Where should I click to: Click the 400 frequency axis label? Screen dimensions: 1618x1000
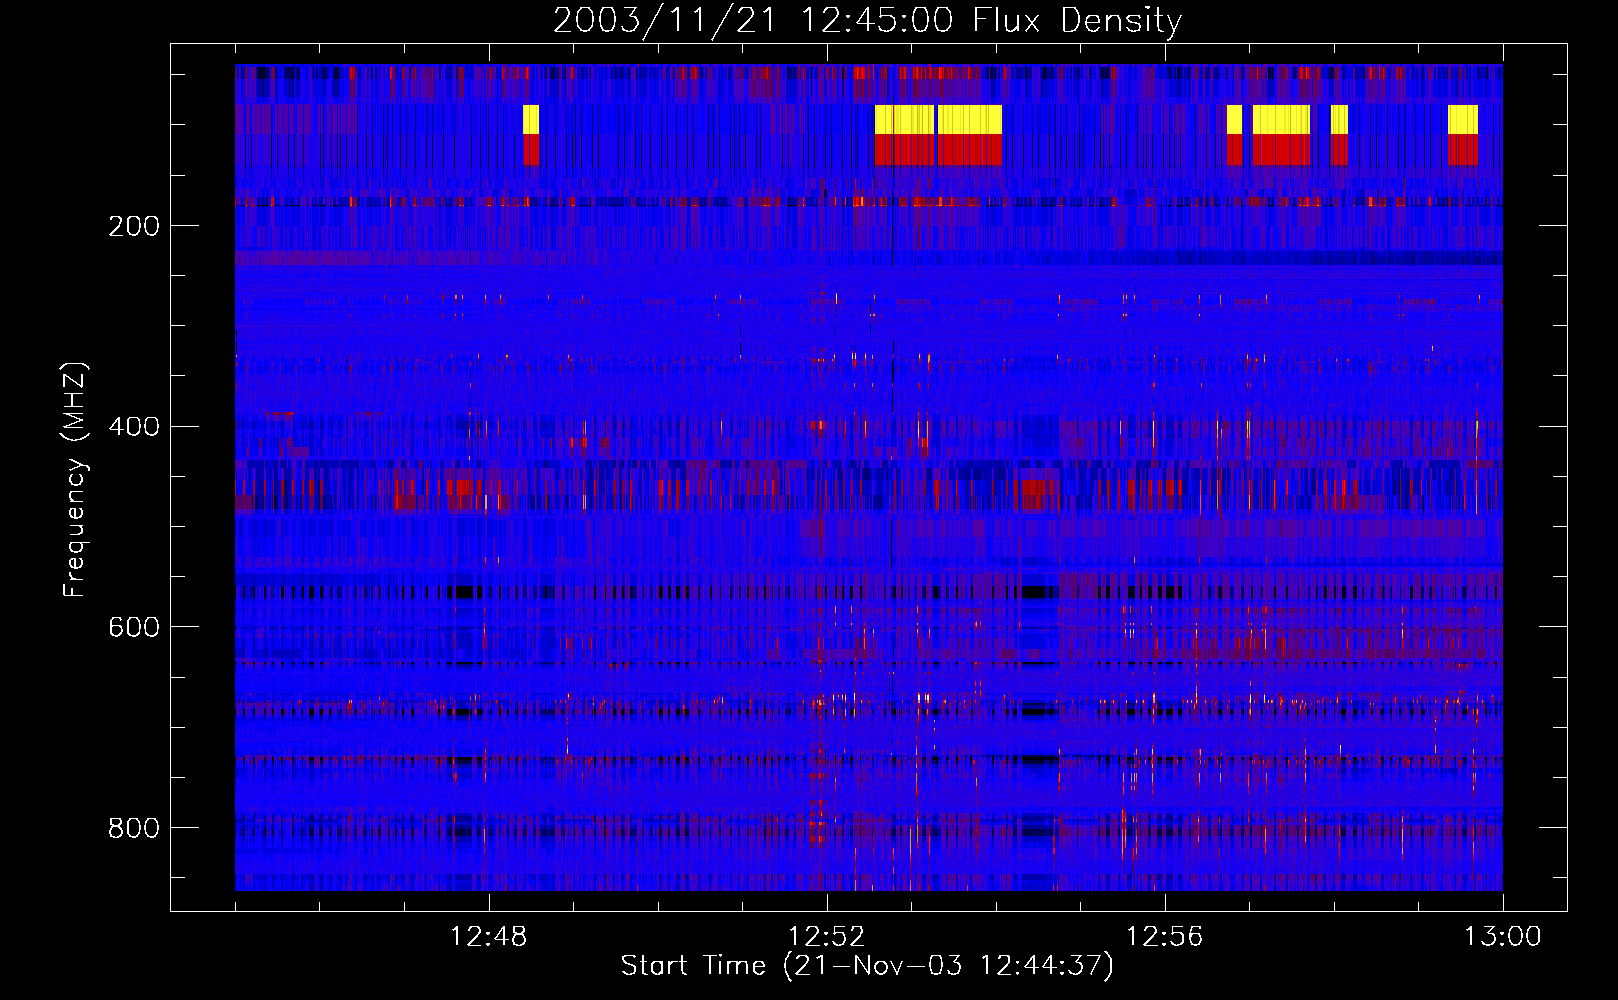(134, 427)
